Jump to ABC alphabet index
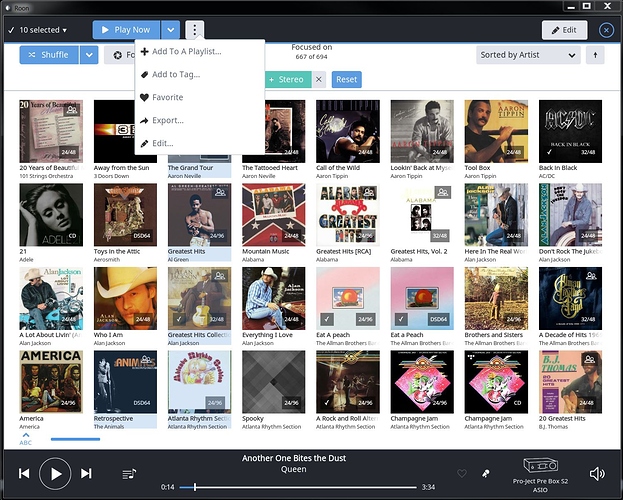This screenshot has height=500, width=623. pos(25,439)
